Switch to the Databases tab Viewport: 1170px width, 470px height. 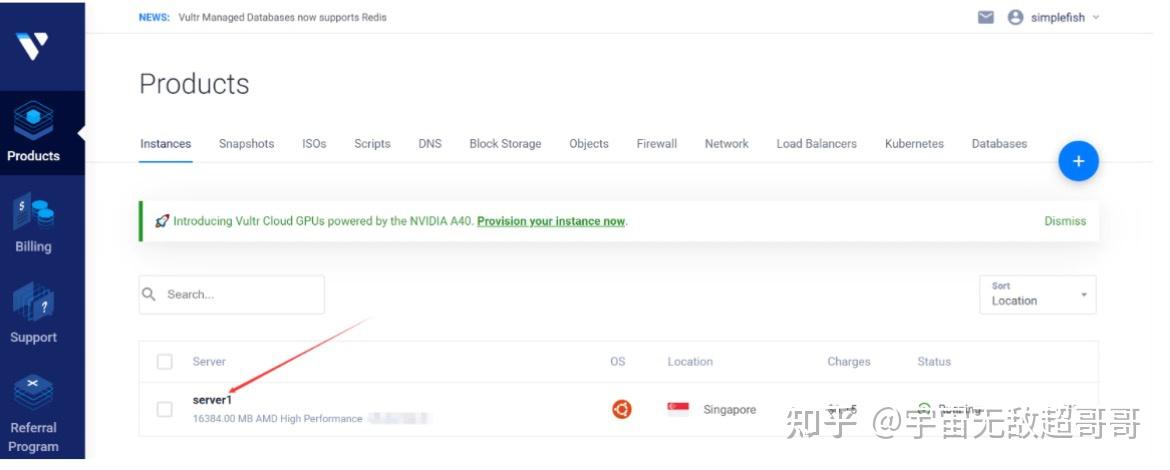pos(999,144)
